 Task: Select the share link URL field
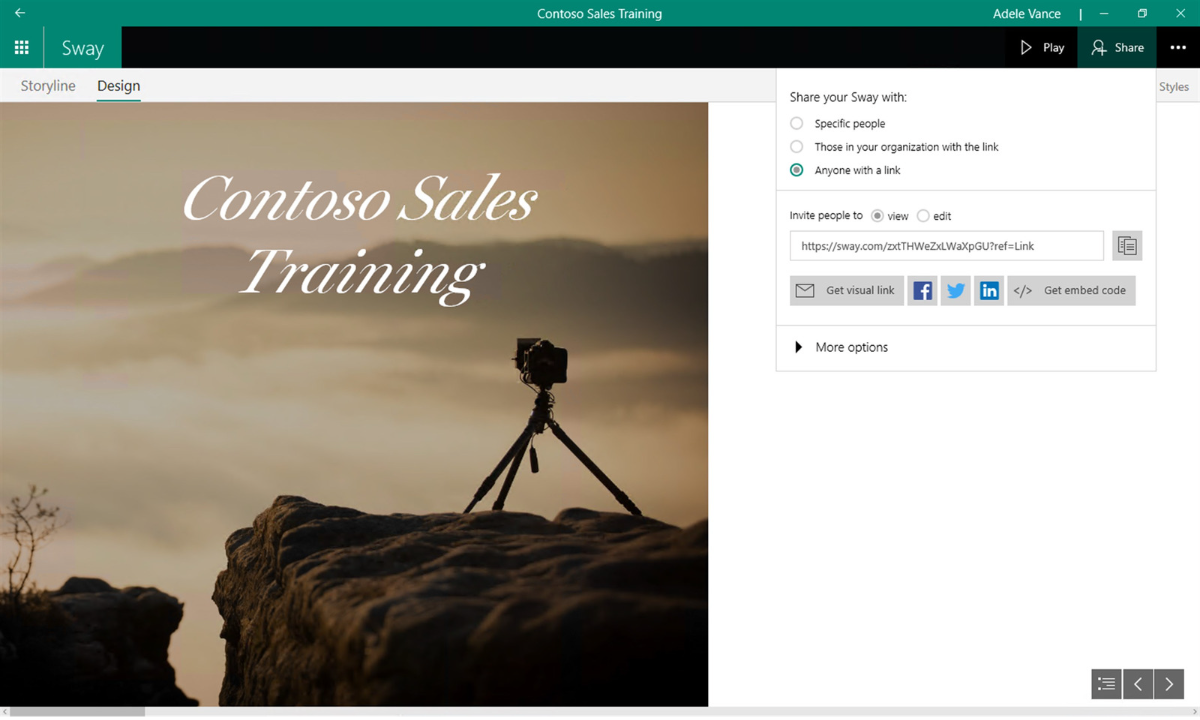click(x=945, y=245)
